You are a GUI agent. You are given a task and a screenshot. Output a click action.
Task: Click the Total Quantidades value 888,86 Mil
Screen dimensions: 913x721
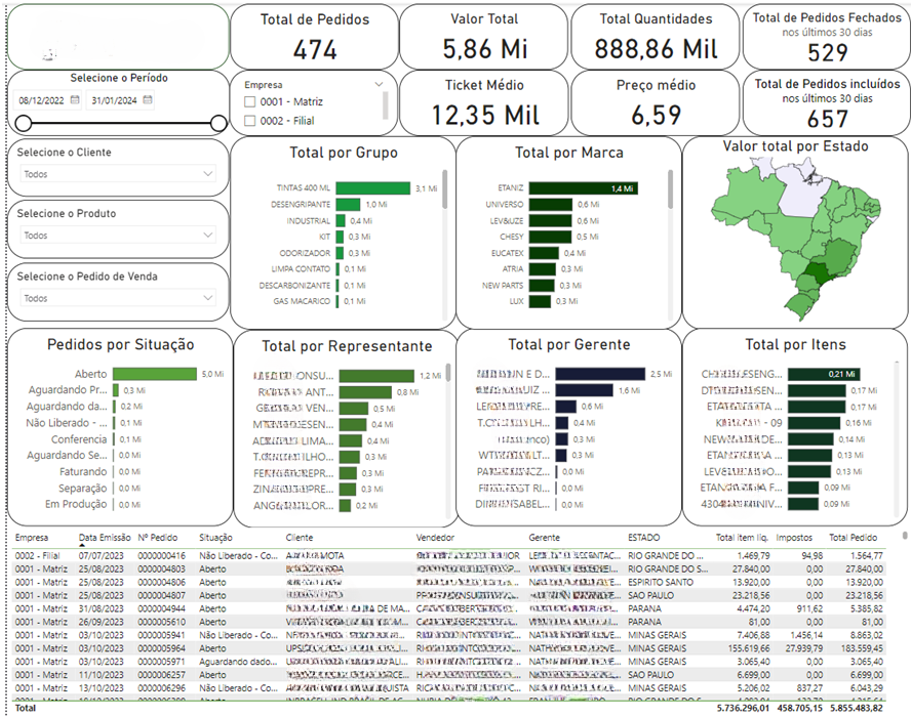(x=656, y=50)
